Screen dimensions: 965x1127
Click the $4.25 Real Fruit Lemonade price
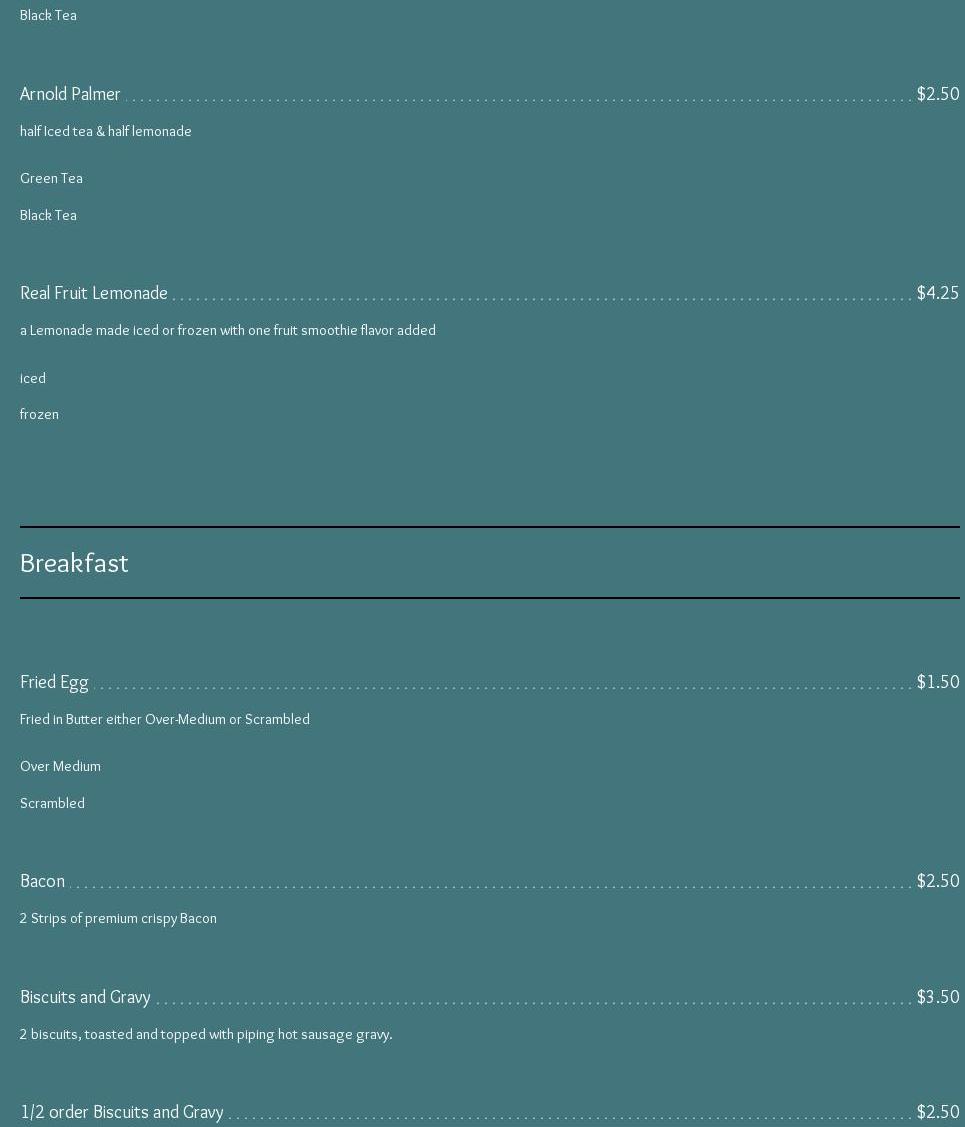937,293
